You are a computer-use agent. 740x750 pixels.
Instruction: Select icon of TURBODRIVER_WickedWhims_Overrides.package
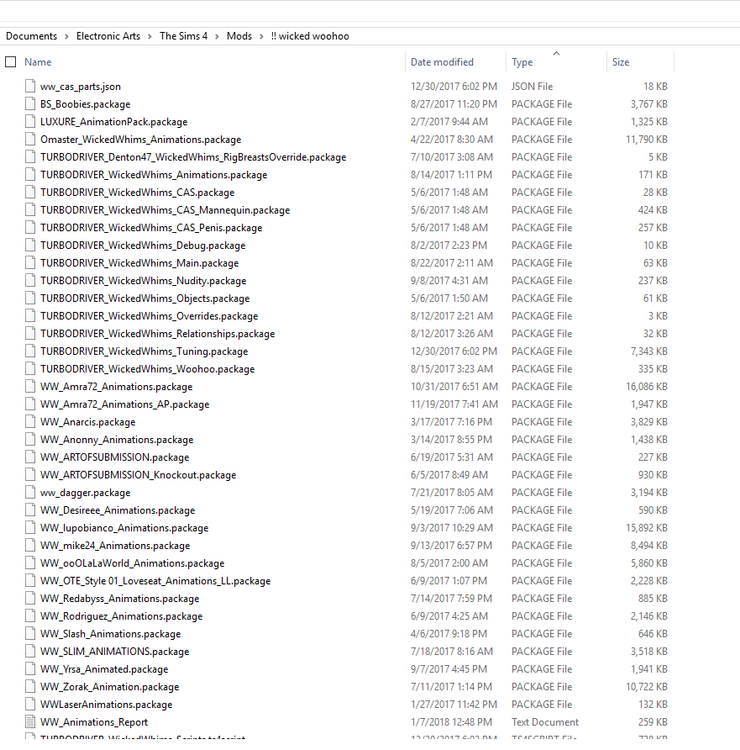(x=30, y=316)
